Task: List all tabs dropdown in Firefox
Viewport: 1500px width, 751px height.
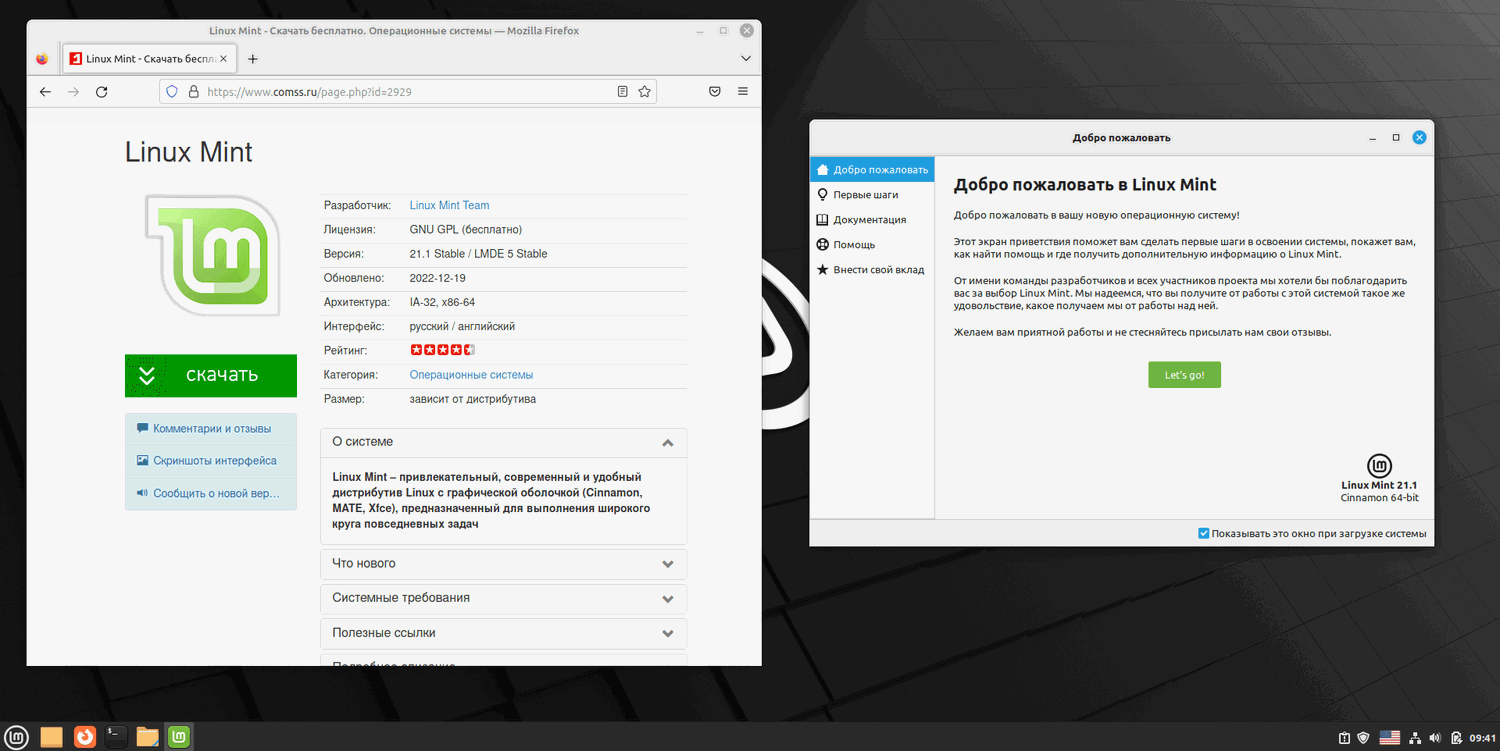Action: click(x=745, y=59)
